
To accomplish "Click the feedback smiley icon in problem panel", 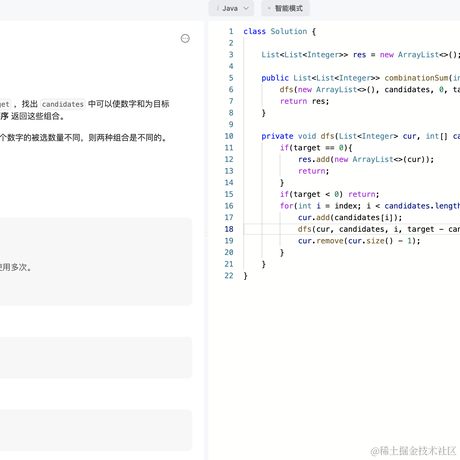I will pos(185,39).
